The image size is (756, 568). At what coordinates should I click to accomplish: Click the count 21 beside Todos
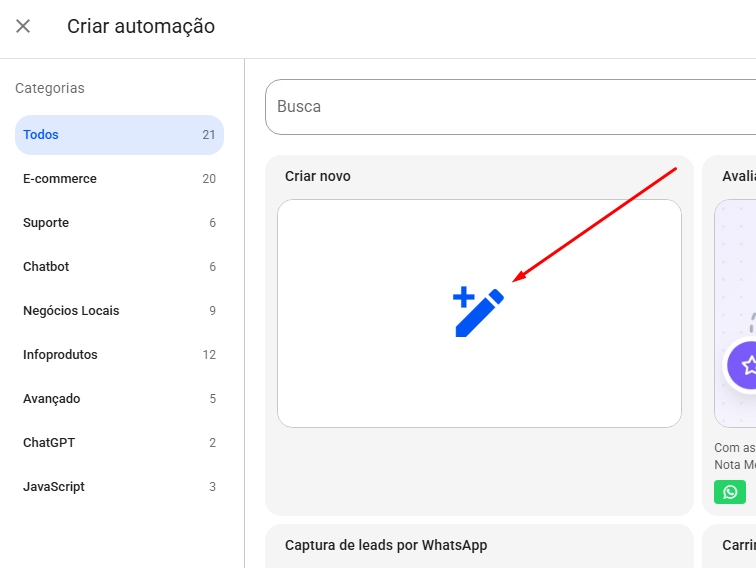click(209, 135)
